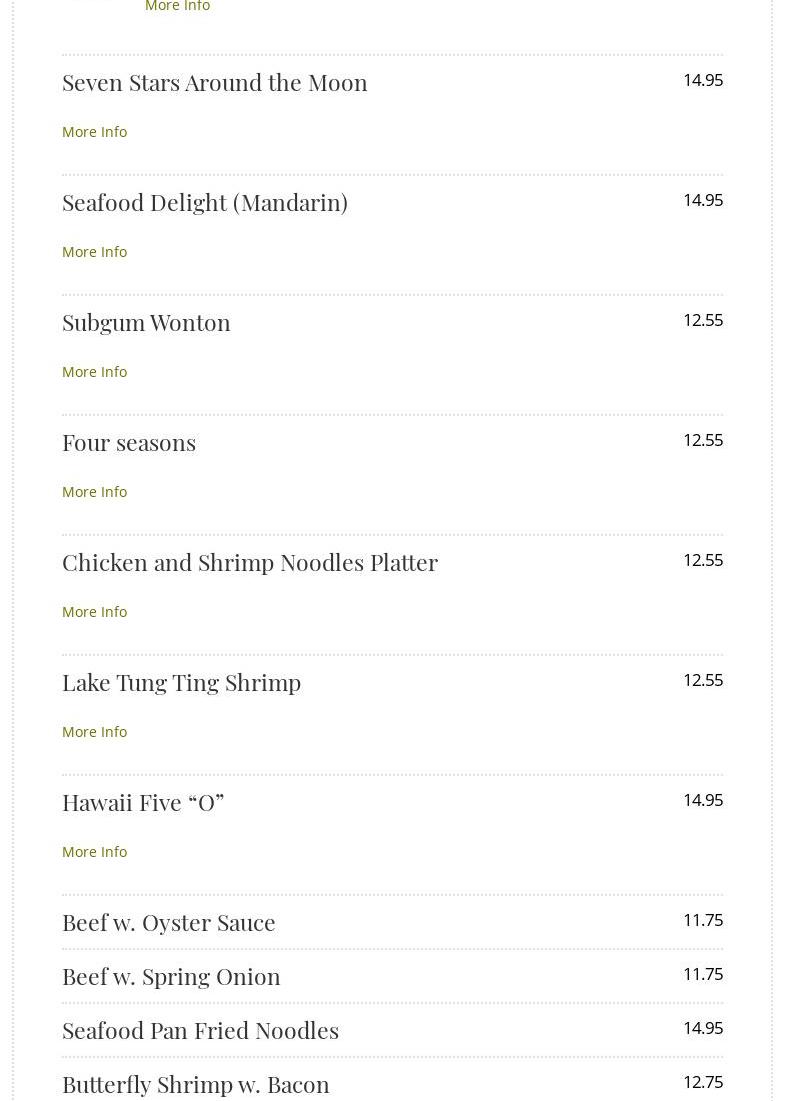Screen dimensions: 785x1101
Task: Click the Beef w. Oyster Sauce item
Action: click(169, 922)
